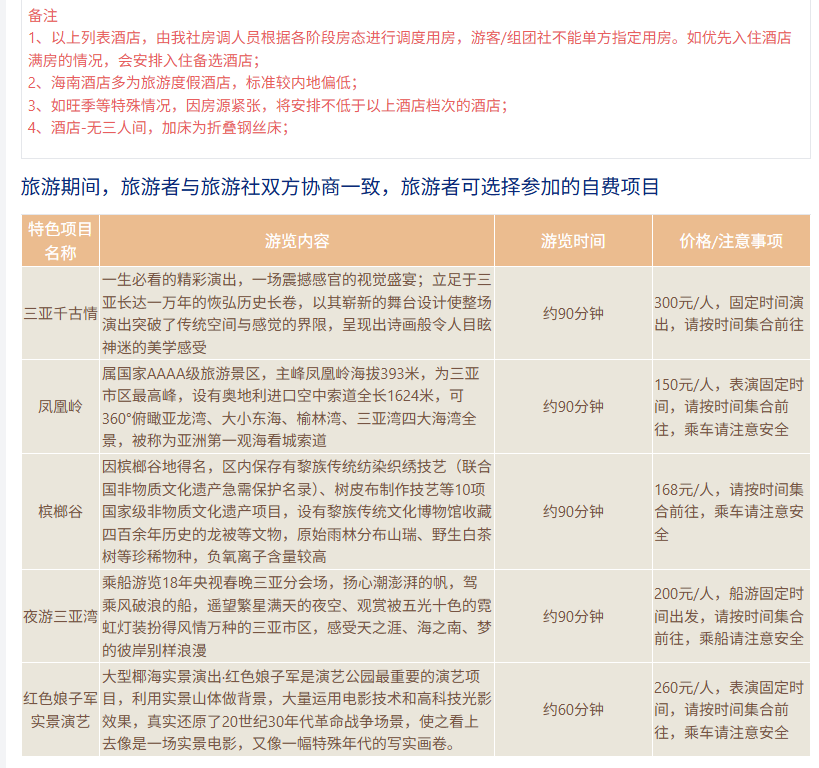Click the 特色项目名称 column header
Viewport: 819px width, 768px height.
pyautogui.click(x=60, y=240)
